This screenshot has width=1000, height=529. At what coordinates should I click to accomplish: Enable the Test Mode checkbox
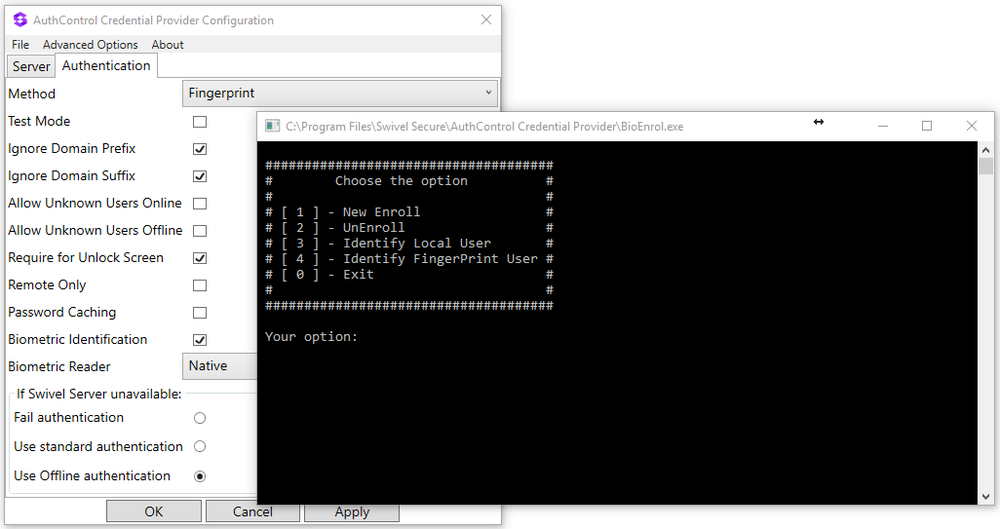(200, 122)
